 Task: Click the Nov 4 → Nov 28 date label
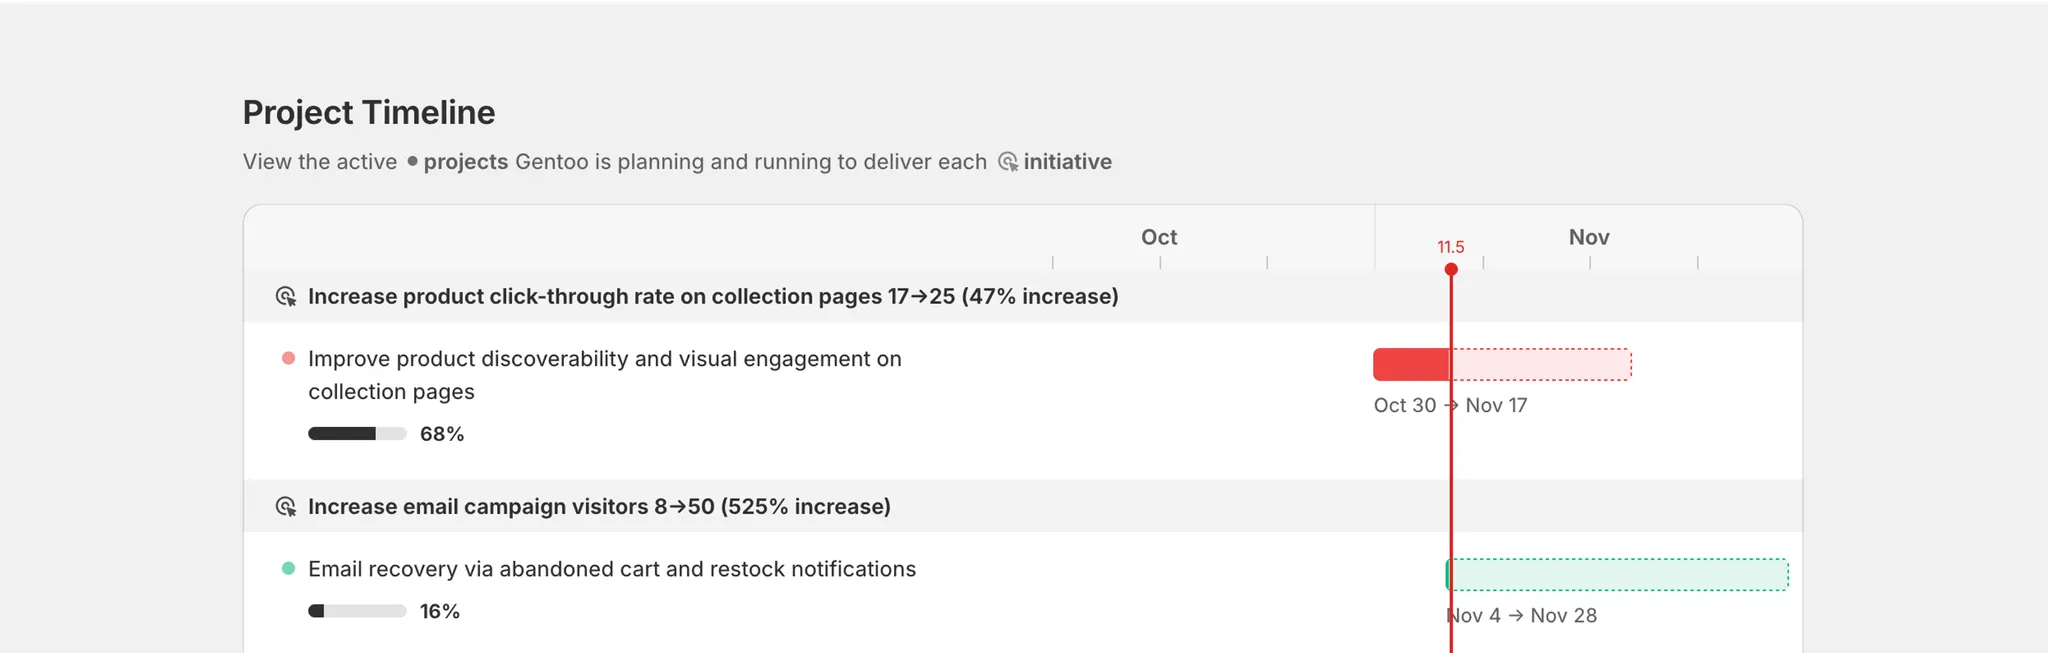[1522, 616]
